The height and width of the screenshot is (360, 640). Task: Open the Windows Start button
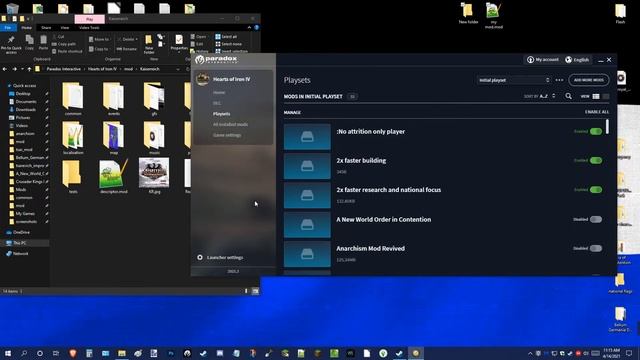8,353
